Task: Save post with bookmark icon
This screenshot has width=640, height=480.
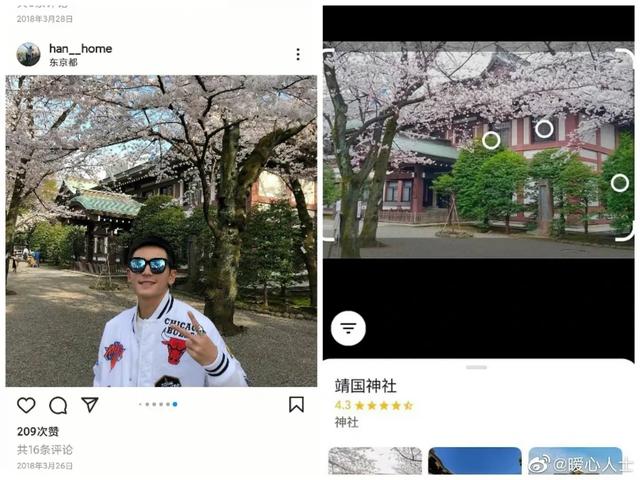Action: pyautogui.click(x=296, y=404)
